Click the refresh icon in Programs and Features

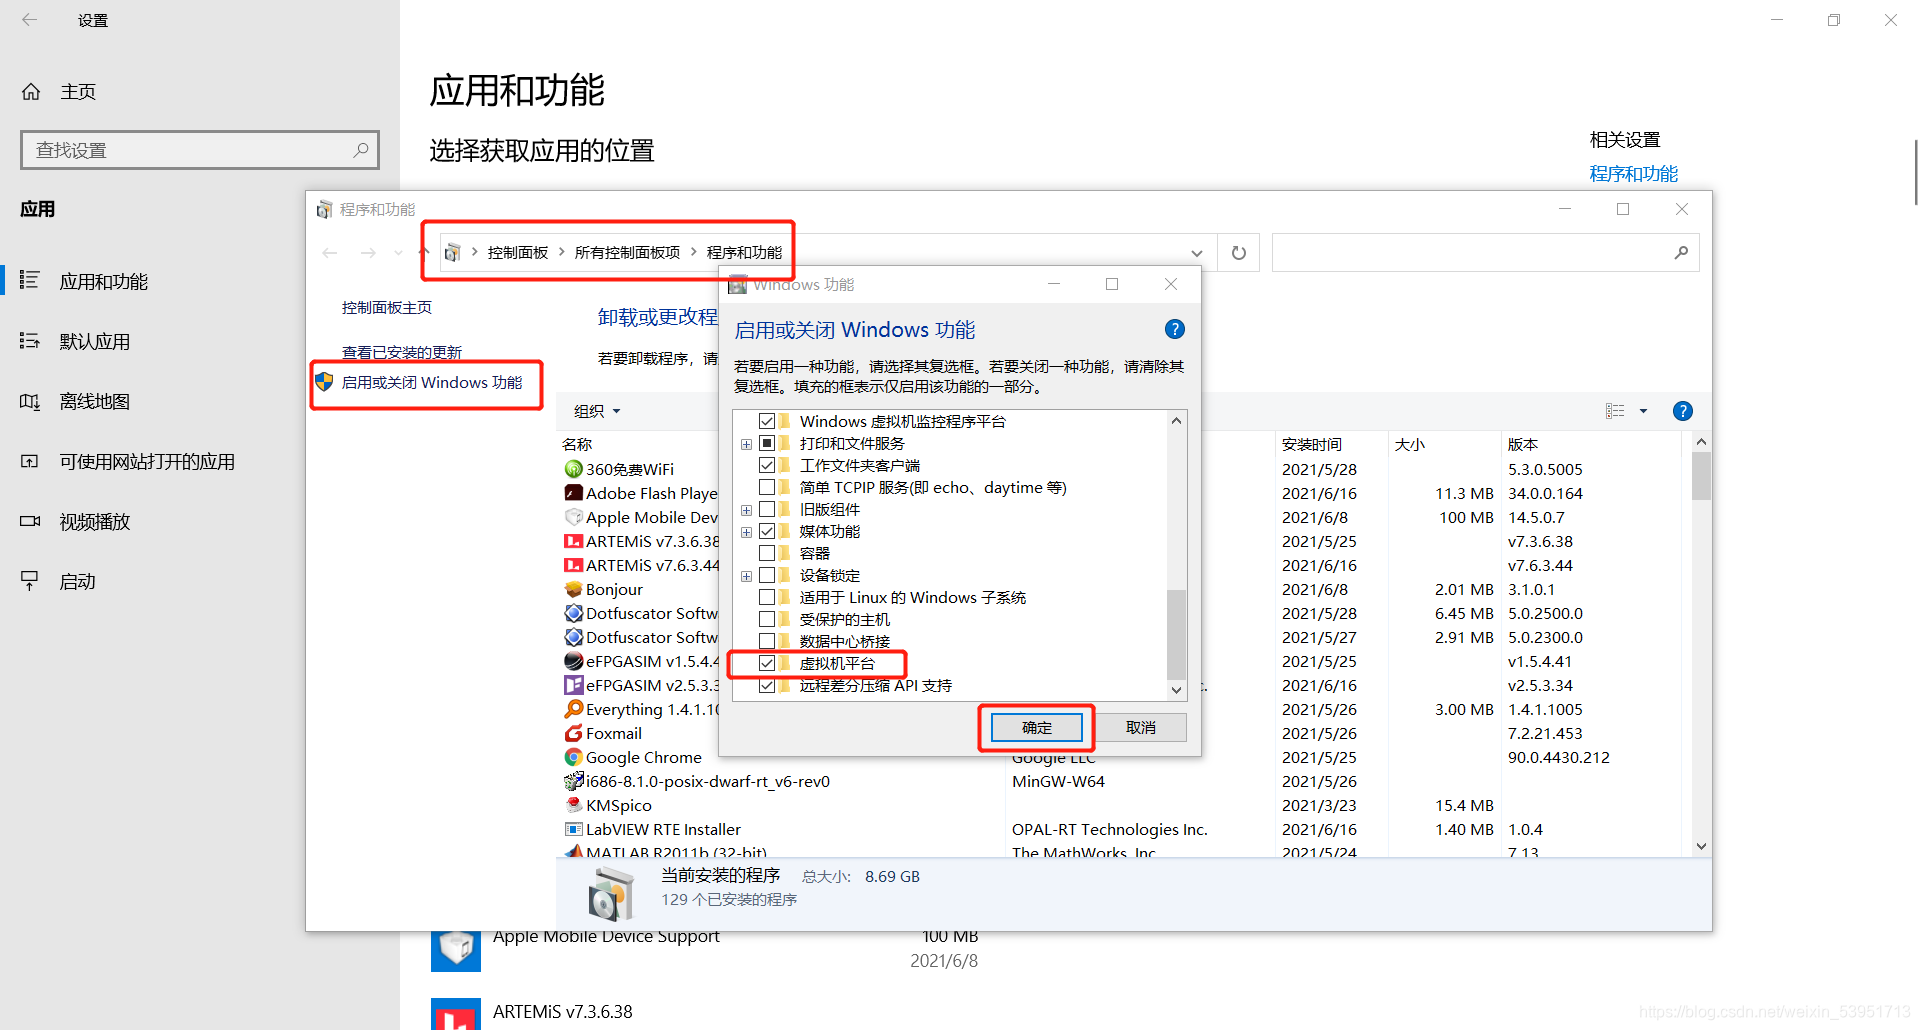[x=1239, y=253]
